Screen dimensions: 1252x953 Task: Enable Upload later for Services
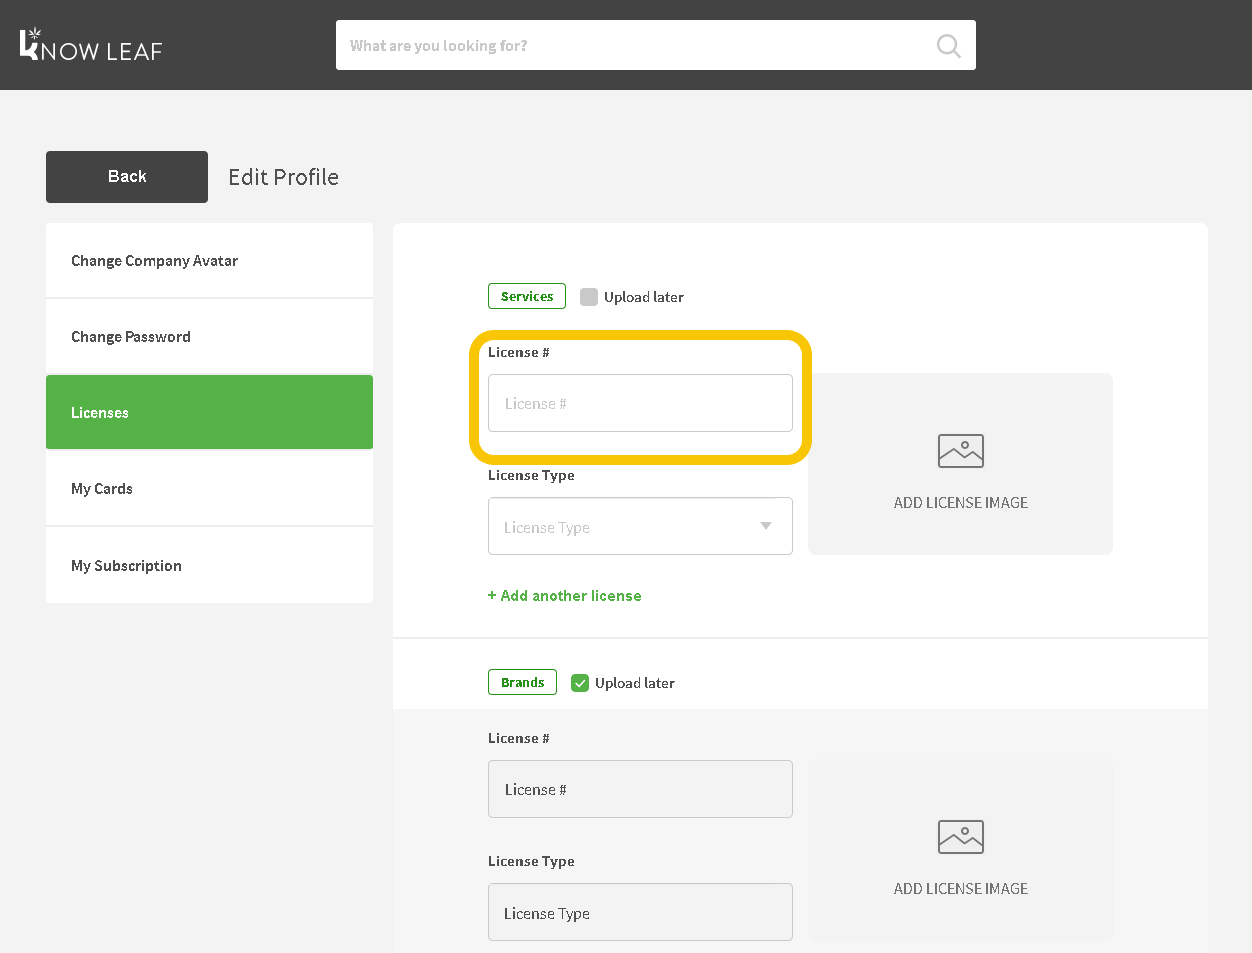point(589,297)
